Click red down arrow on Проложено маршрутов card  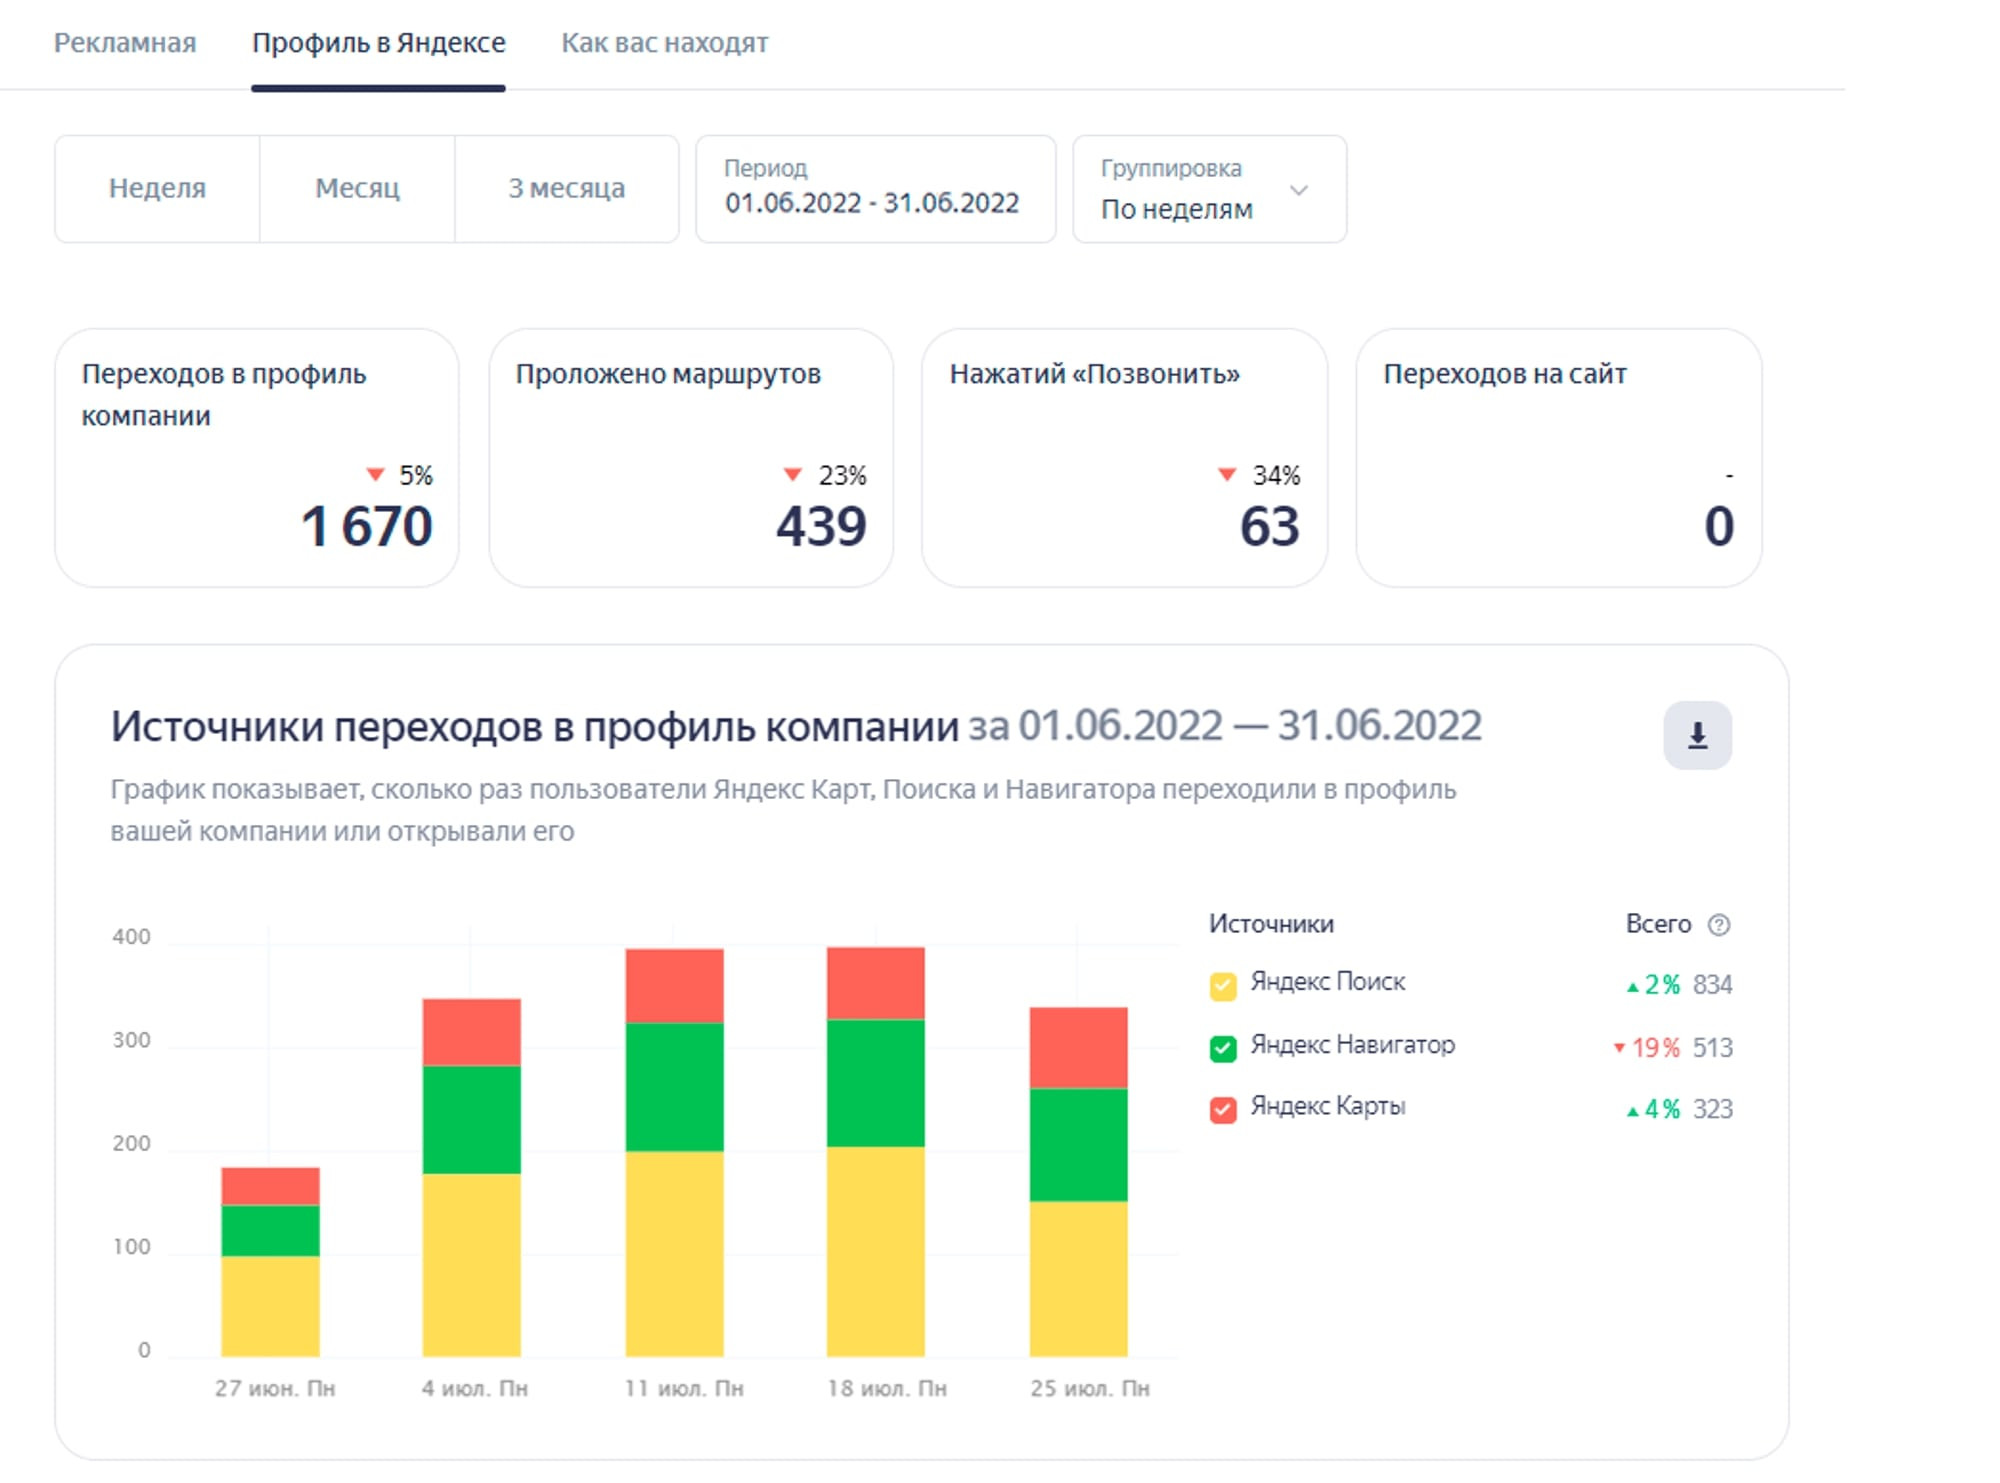[x=792, y=474]
